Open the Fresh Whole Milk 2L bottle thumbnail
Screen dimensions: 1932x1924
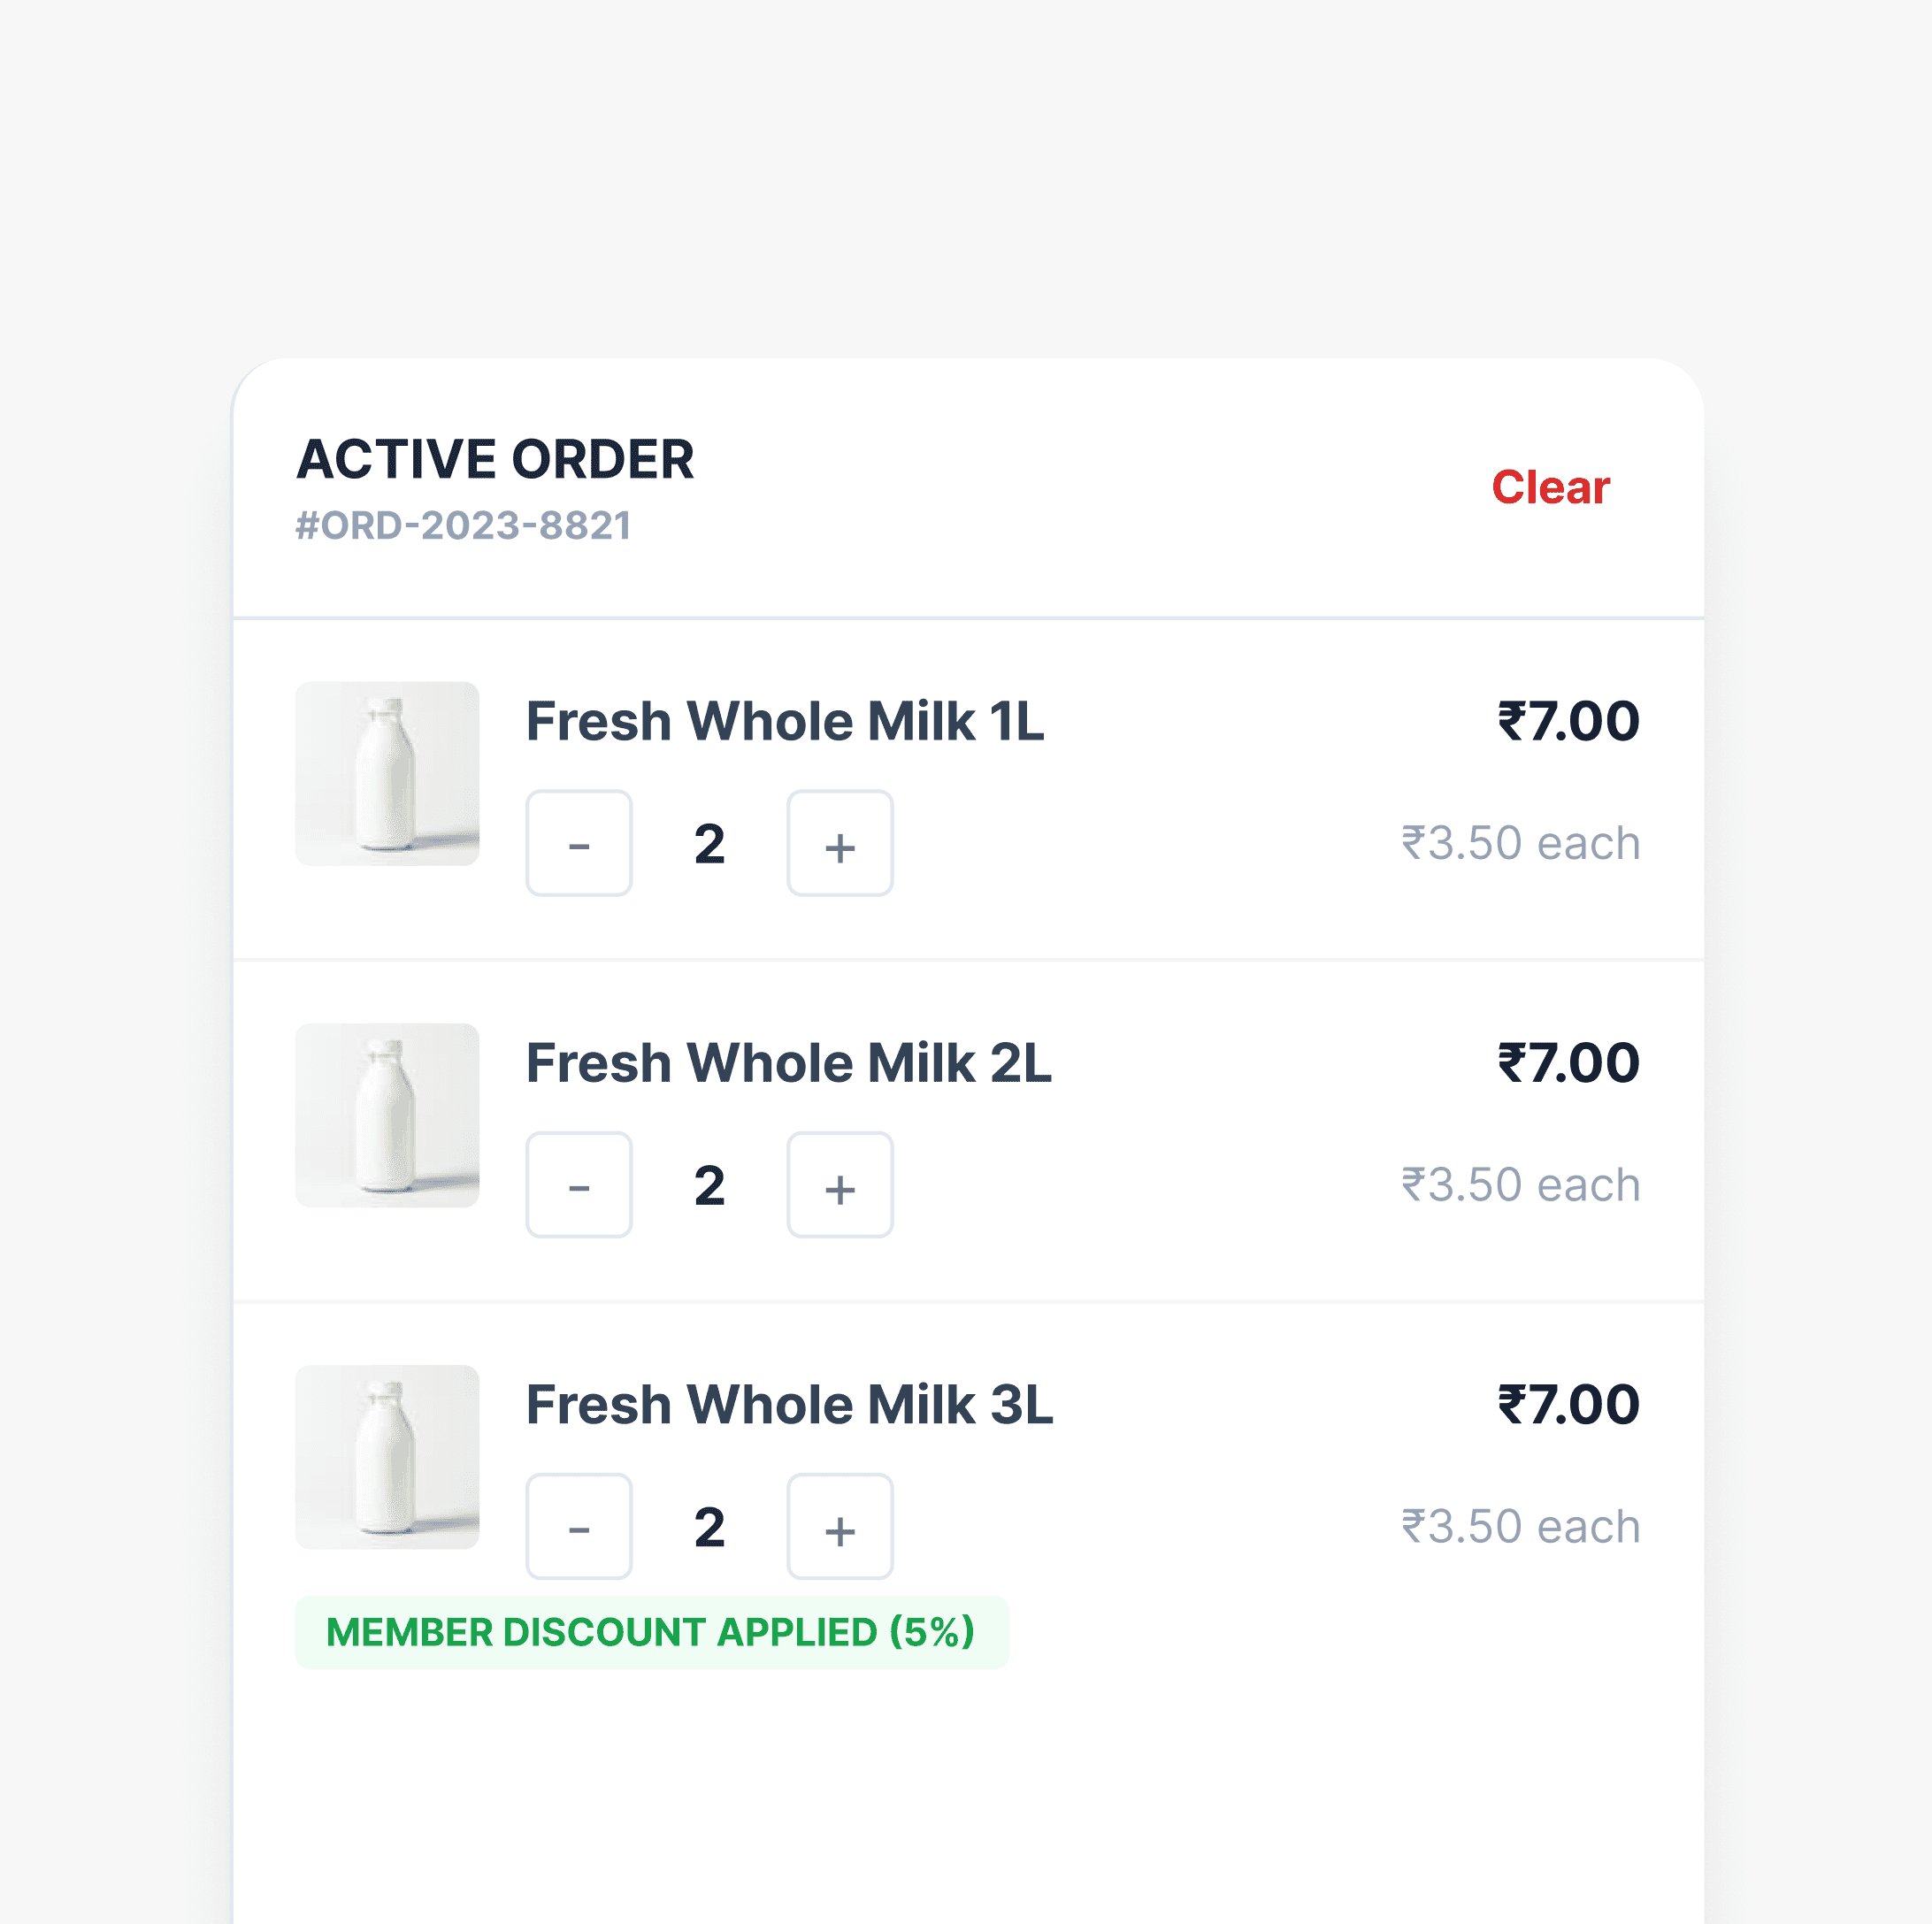[387, 1116]
